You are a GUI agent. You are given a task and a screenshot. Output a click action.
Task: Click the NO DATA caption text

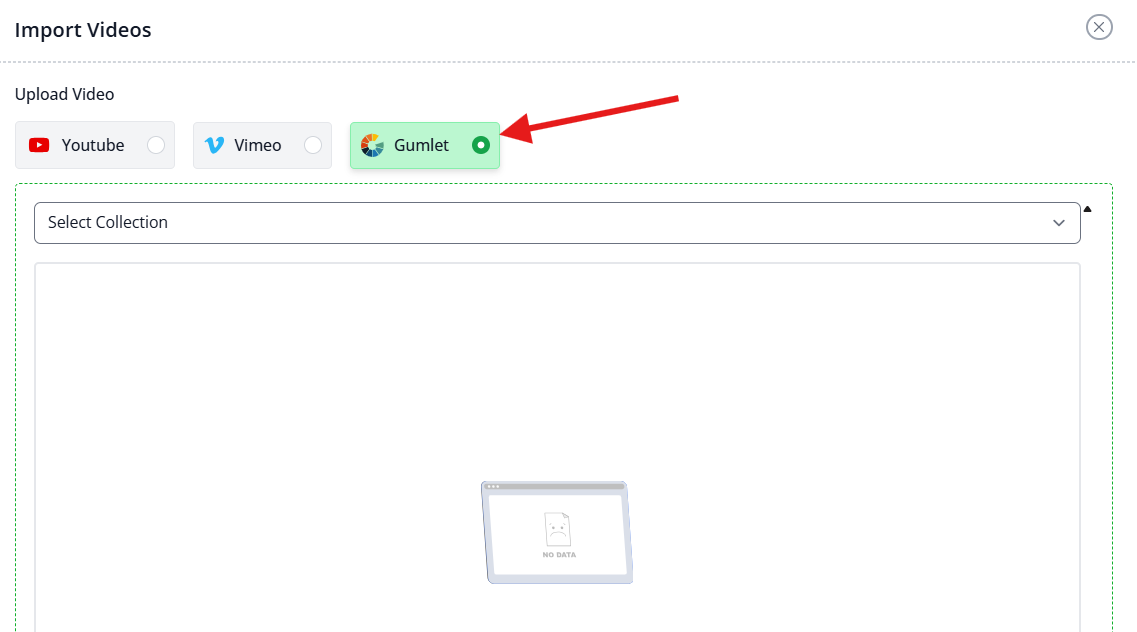pos(559,554)
